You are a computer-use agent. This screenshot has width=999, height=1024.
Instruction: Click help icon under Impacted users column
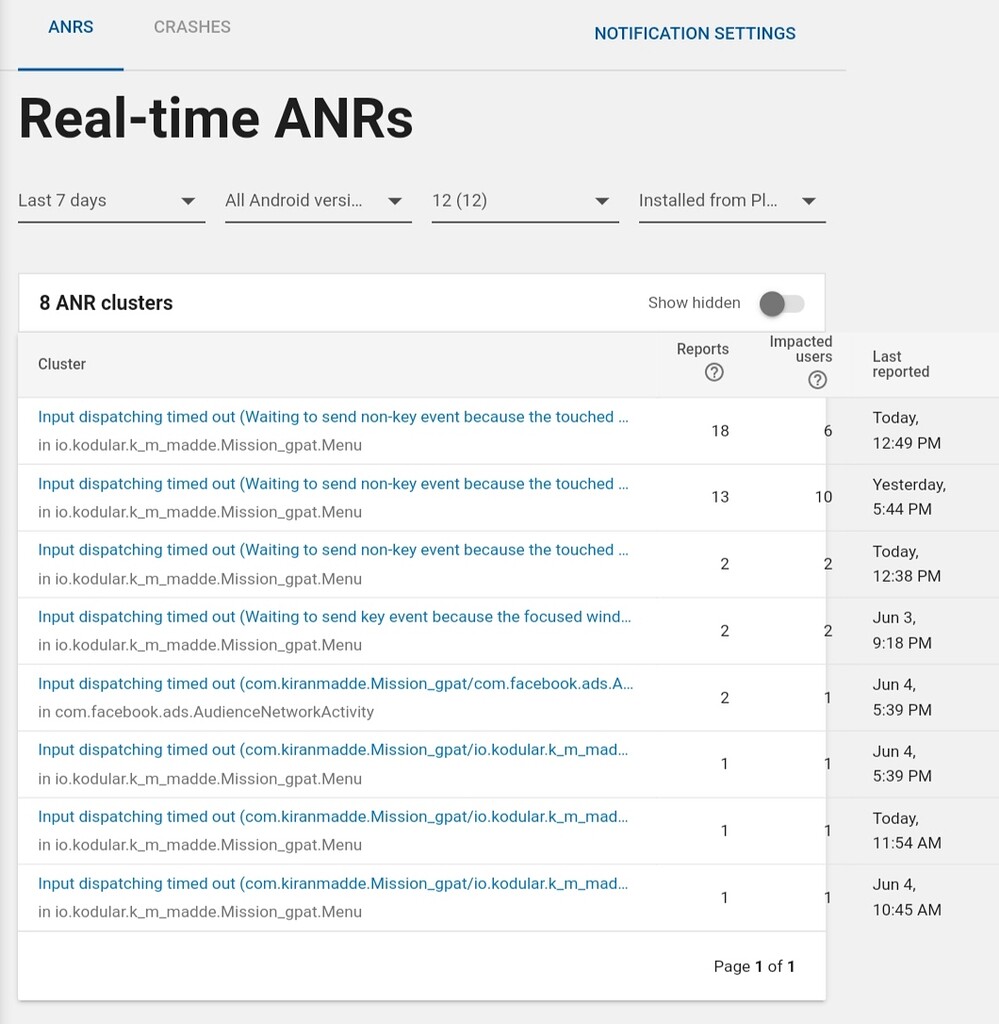click(817, 380)
